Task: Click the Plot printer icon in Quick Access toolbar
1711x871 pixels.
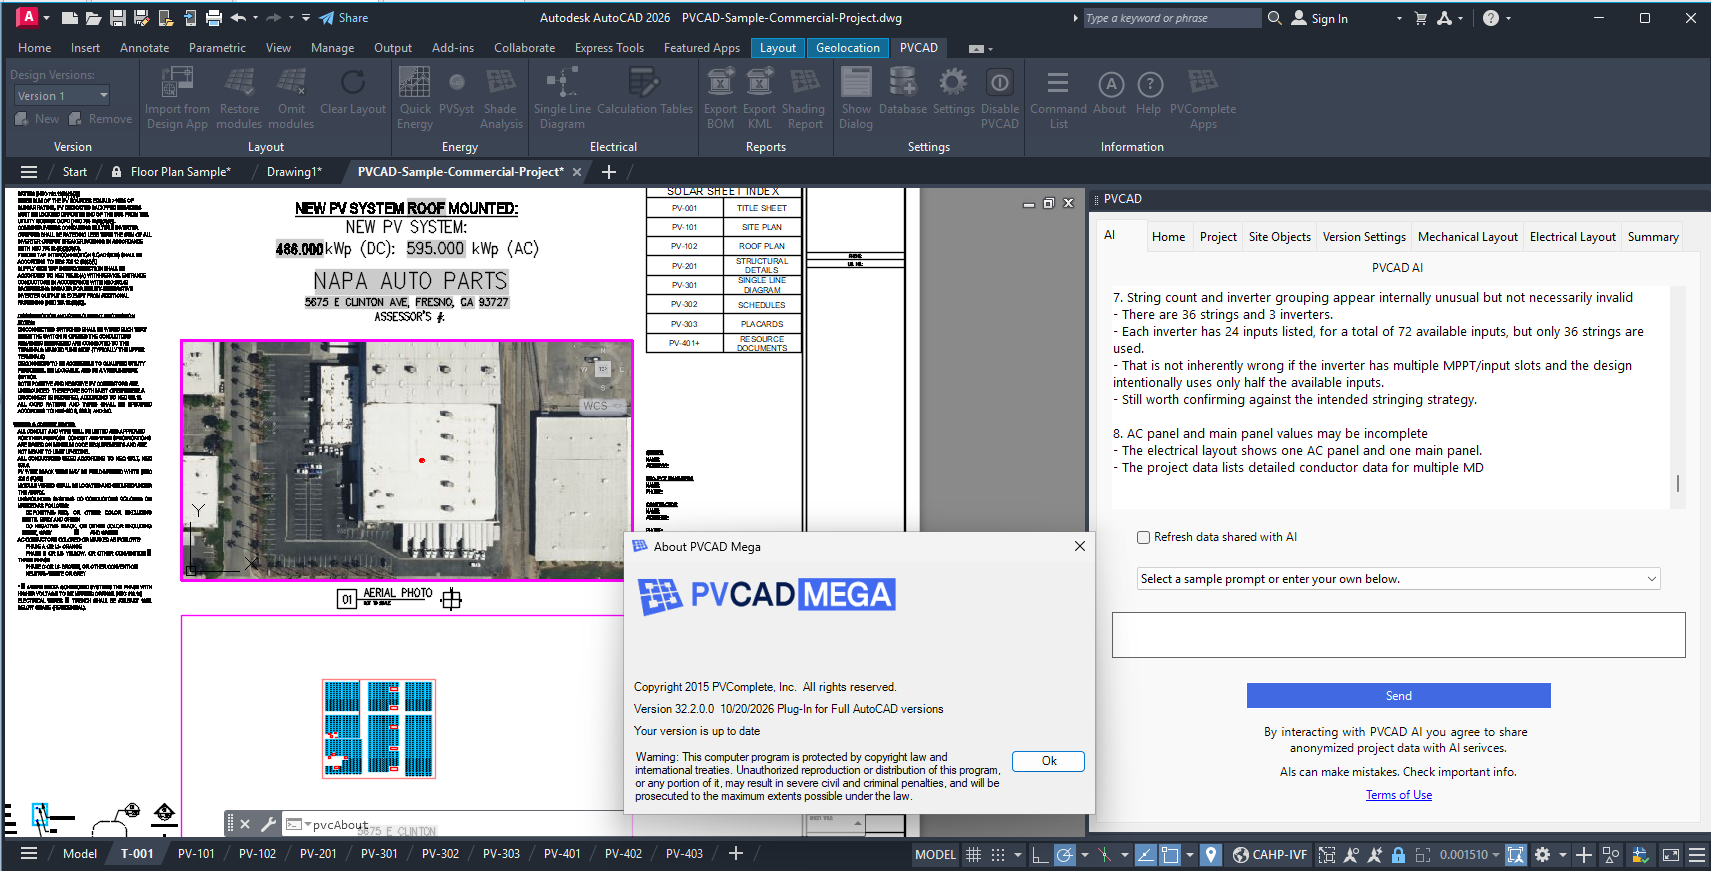Action: point(213,18)
